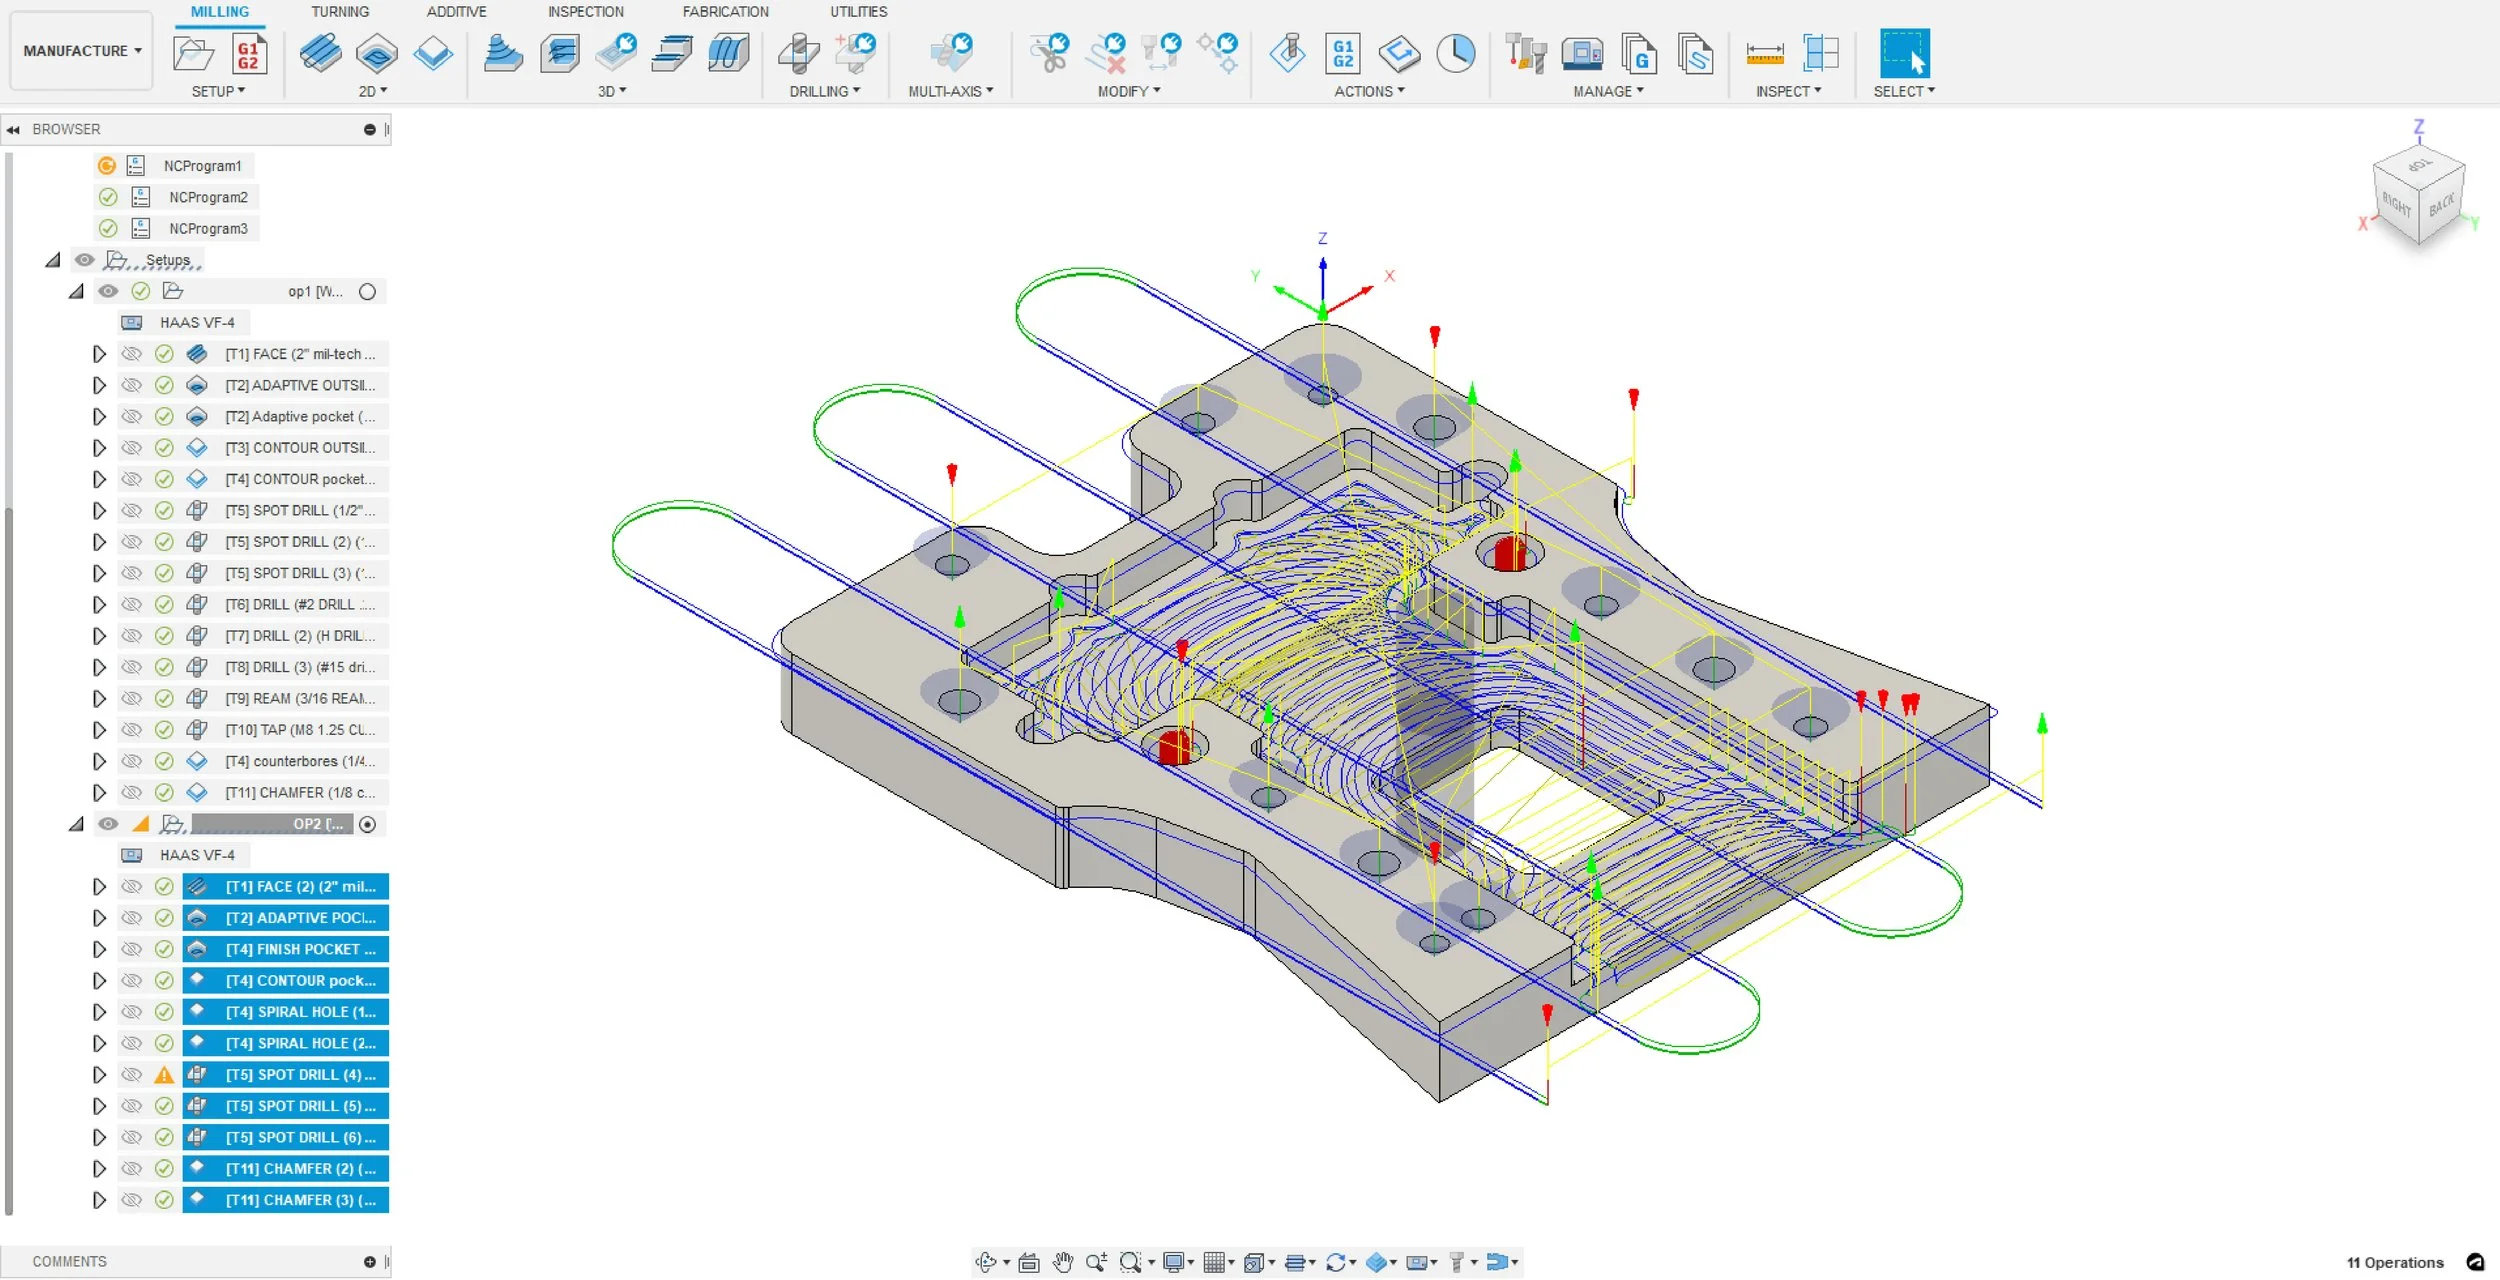Open the Post Process G1G2 tool
This screenshot has width=2500, height=1280.
[1344, 53]
